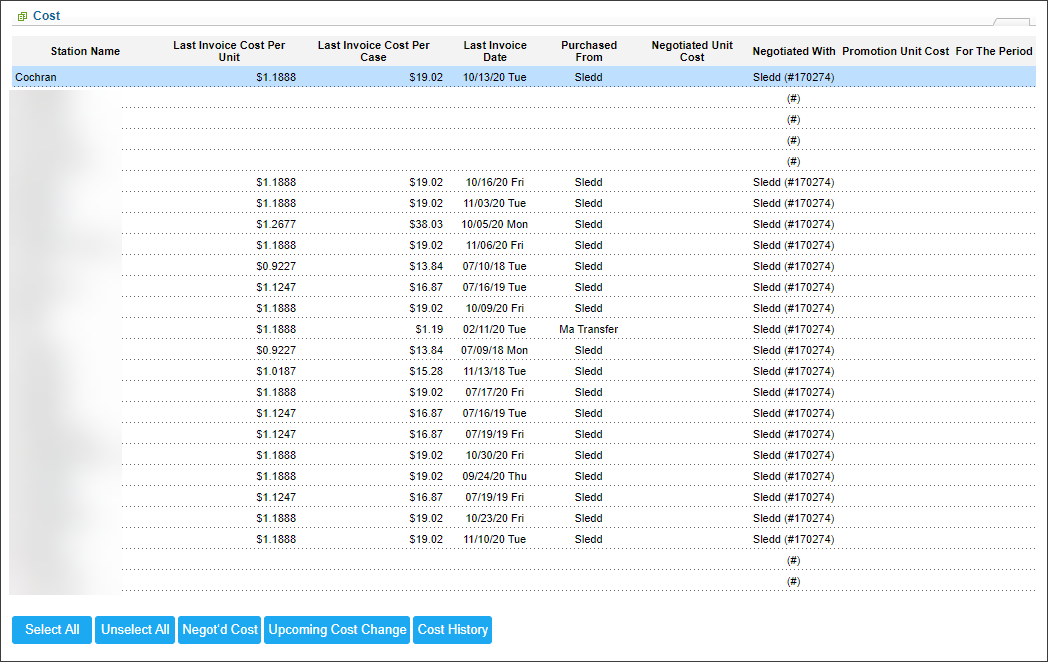The width and height of the screenshot is (1048, 662).
Task: Click the Negotiated With column header
Action: point(794,51)
